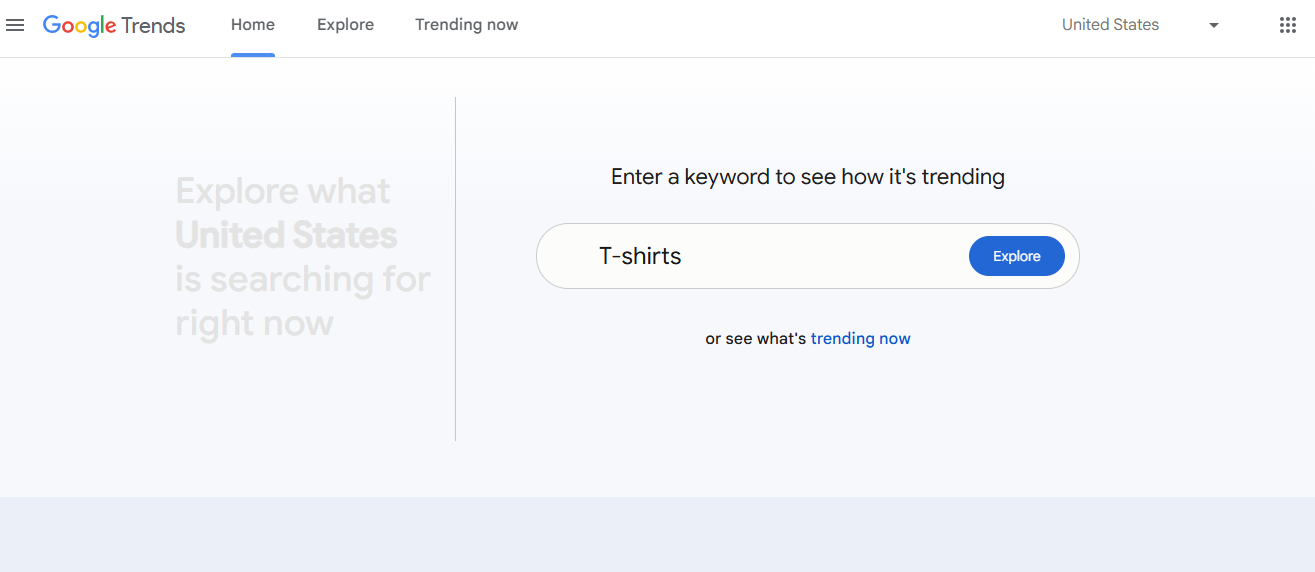Switch to the Explore tab
The image size is (1315, 572).
[x=345, y=25]
